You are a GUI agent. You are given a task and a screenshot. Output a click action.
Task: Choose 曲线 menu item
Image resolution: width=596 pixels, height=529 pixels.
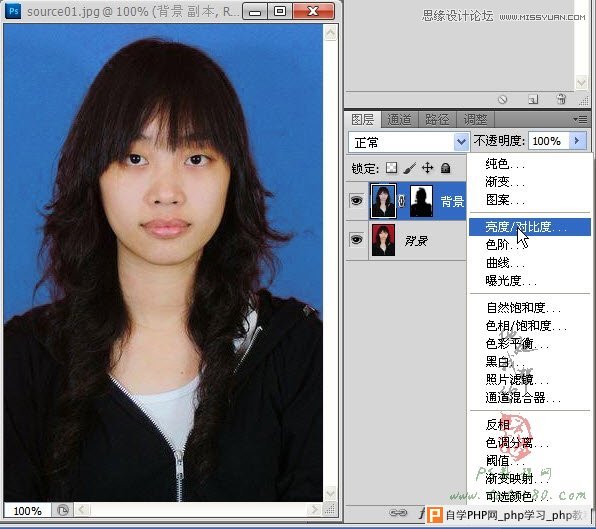coord(529,263)
